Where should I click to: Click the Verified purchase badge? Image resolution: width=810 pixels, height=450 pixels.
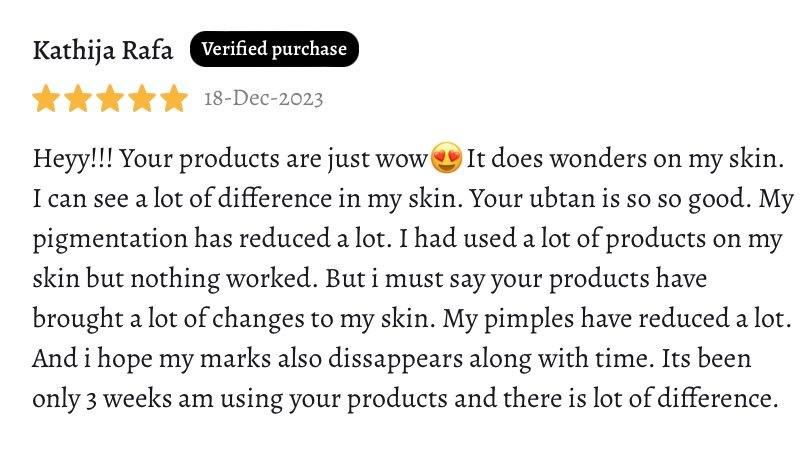pos(274,49)
